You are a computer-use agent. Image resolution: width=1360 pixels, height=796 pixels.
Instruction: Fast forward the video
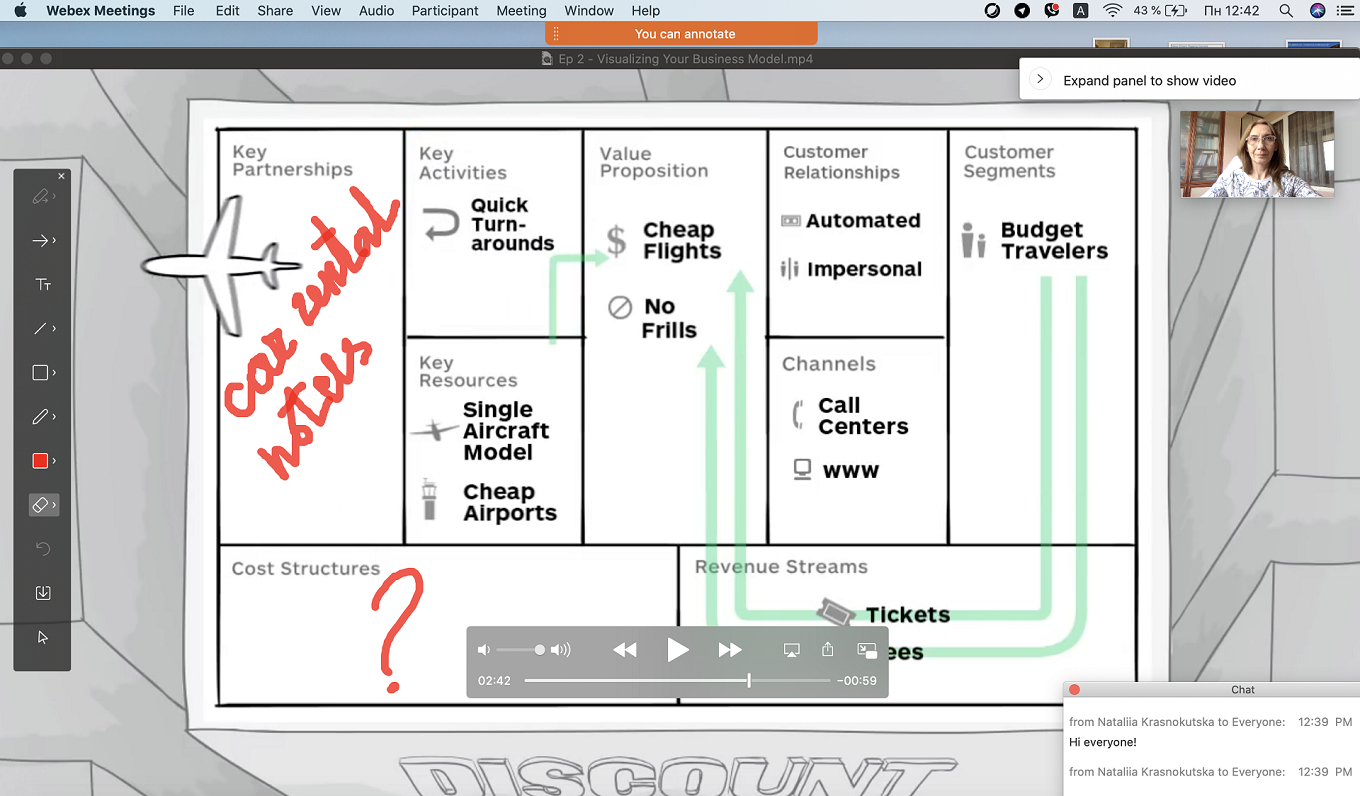pyautogui.click(x=730, y=650)
